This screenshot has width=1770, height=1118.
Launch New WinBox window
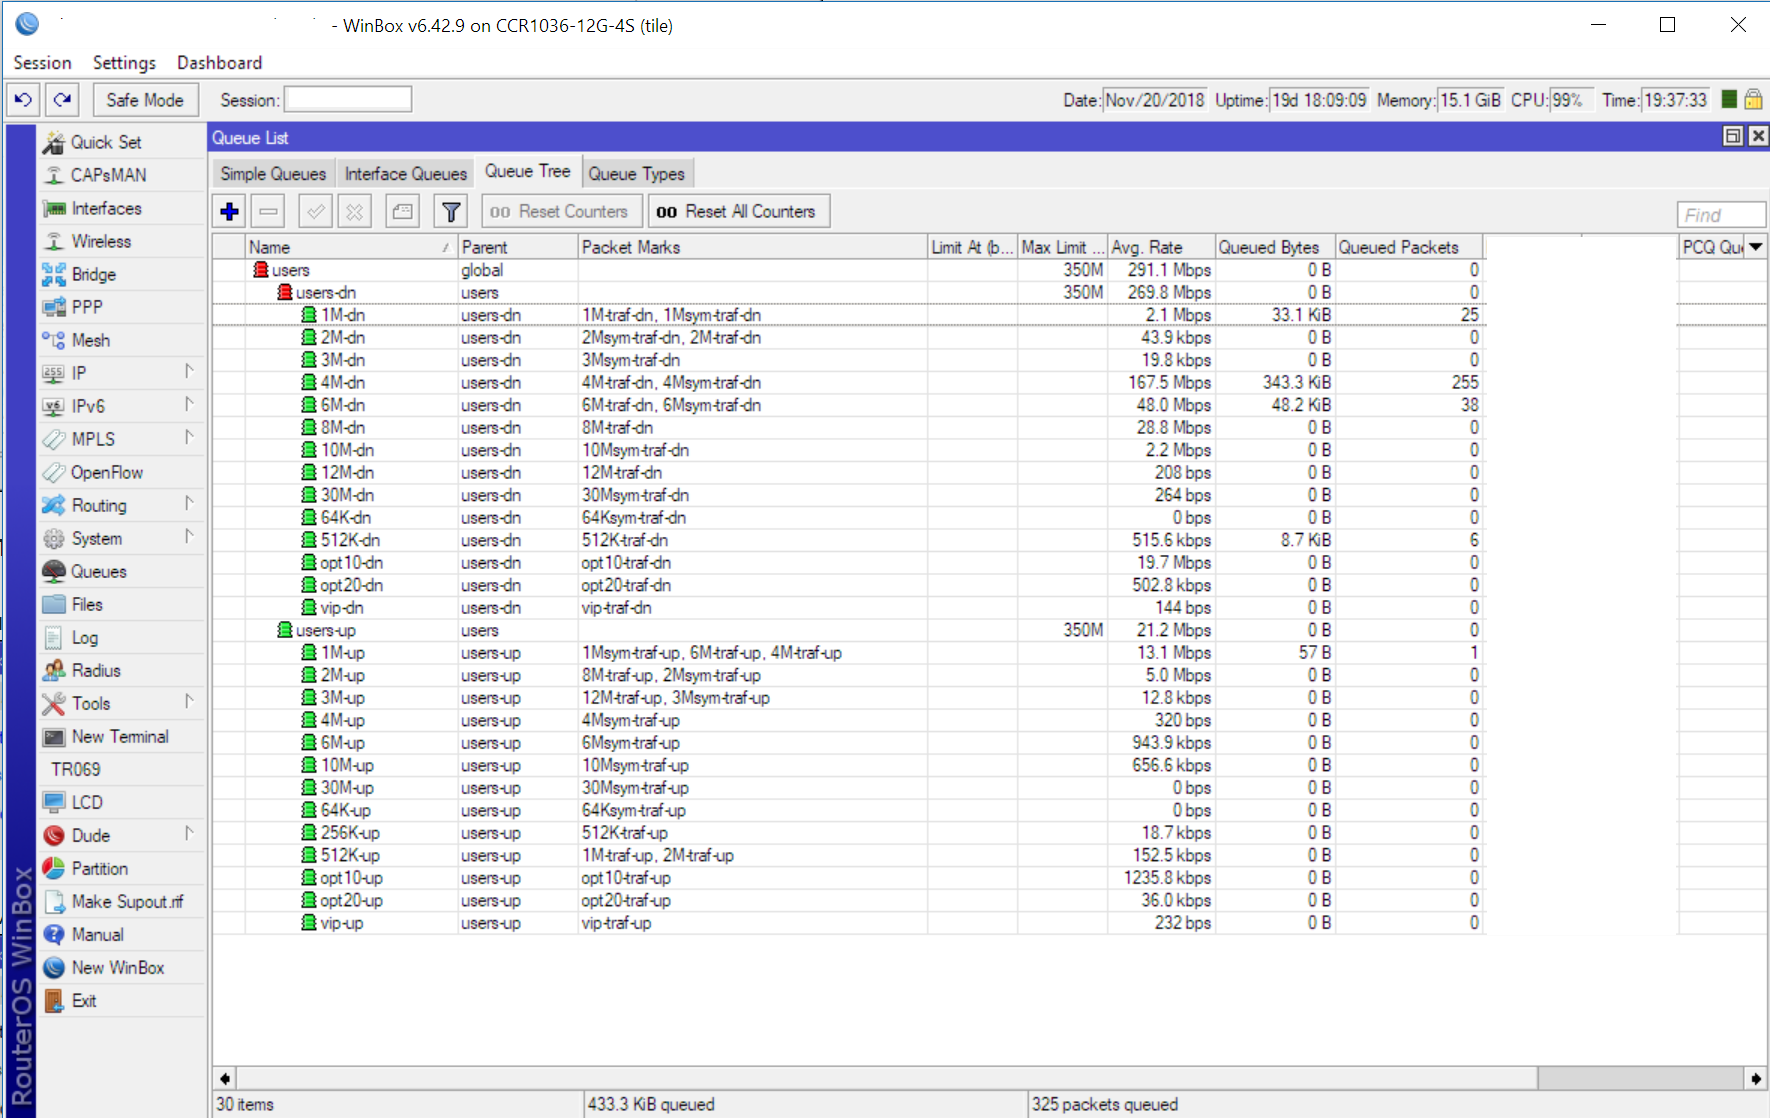[121, 967]
